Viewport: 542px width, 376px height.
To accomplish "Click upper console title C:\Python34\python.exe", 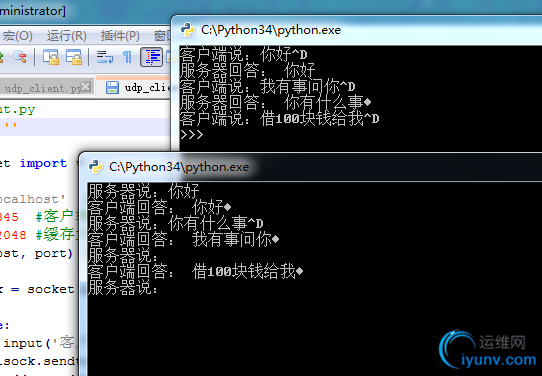I will click(271, 30).
